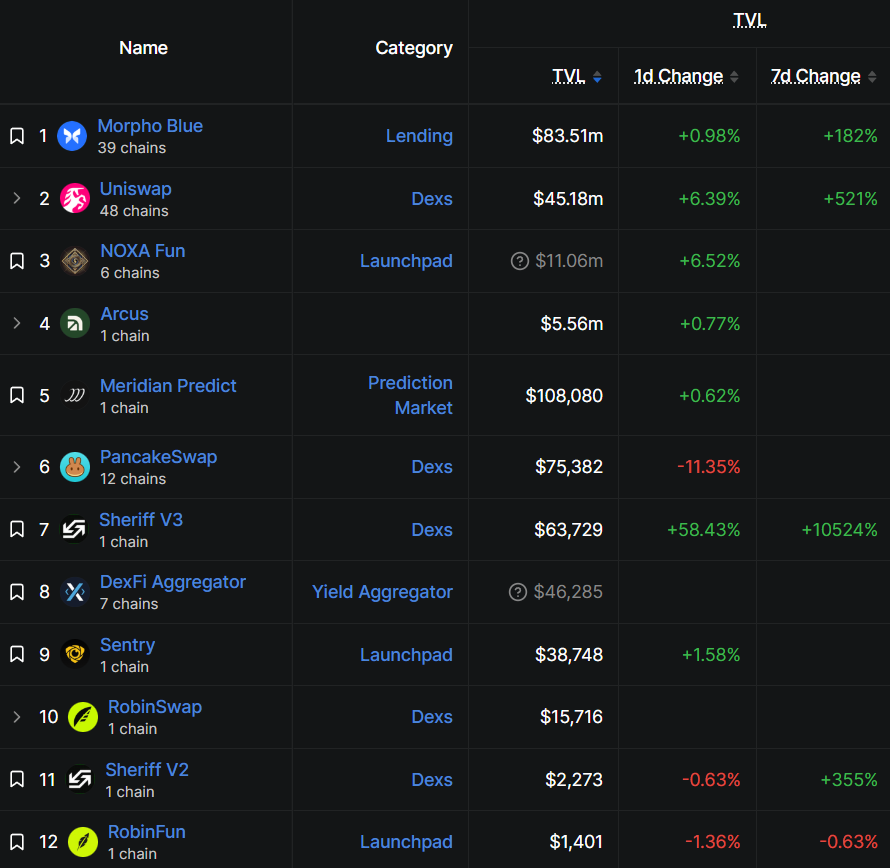Expand the Uniswap row
Image resolution: width=890 pixels, height=868 pixels.
tap(17, 199)
